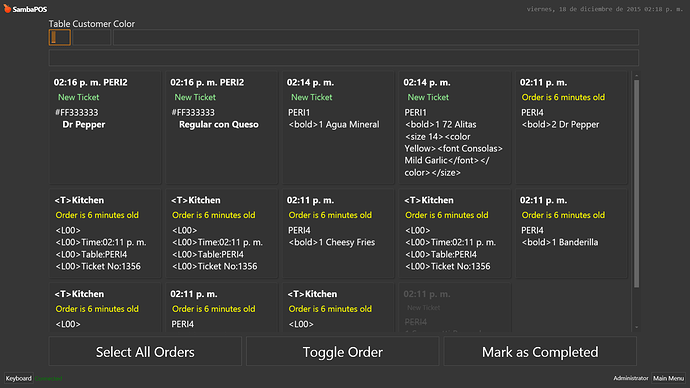This screenshot has width=690, height=388.
Task: Select the 2 Dr Pepper PERI4 card
Action: coord(572,128)
